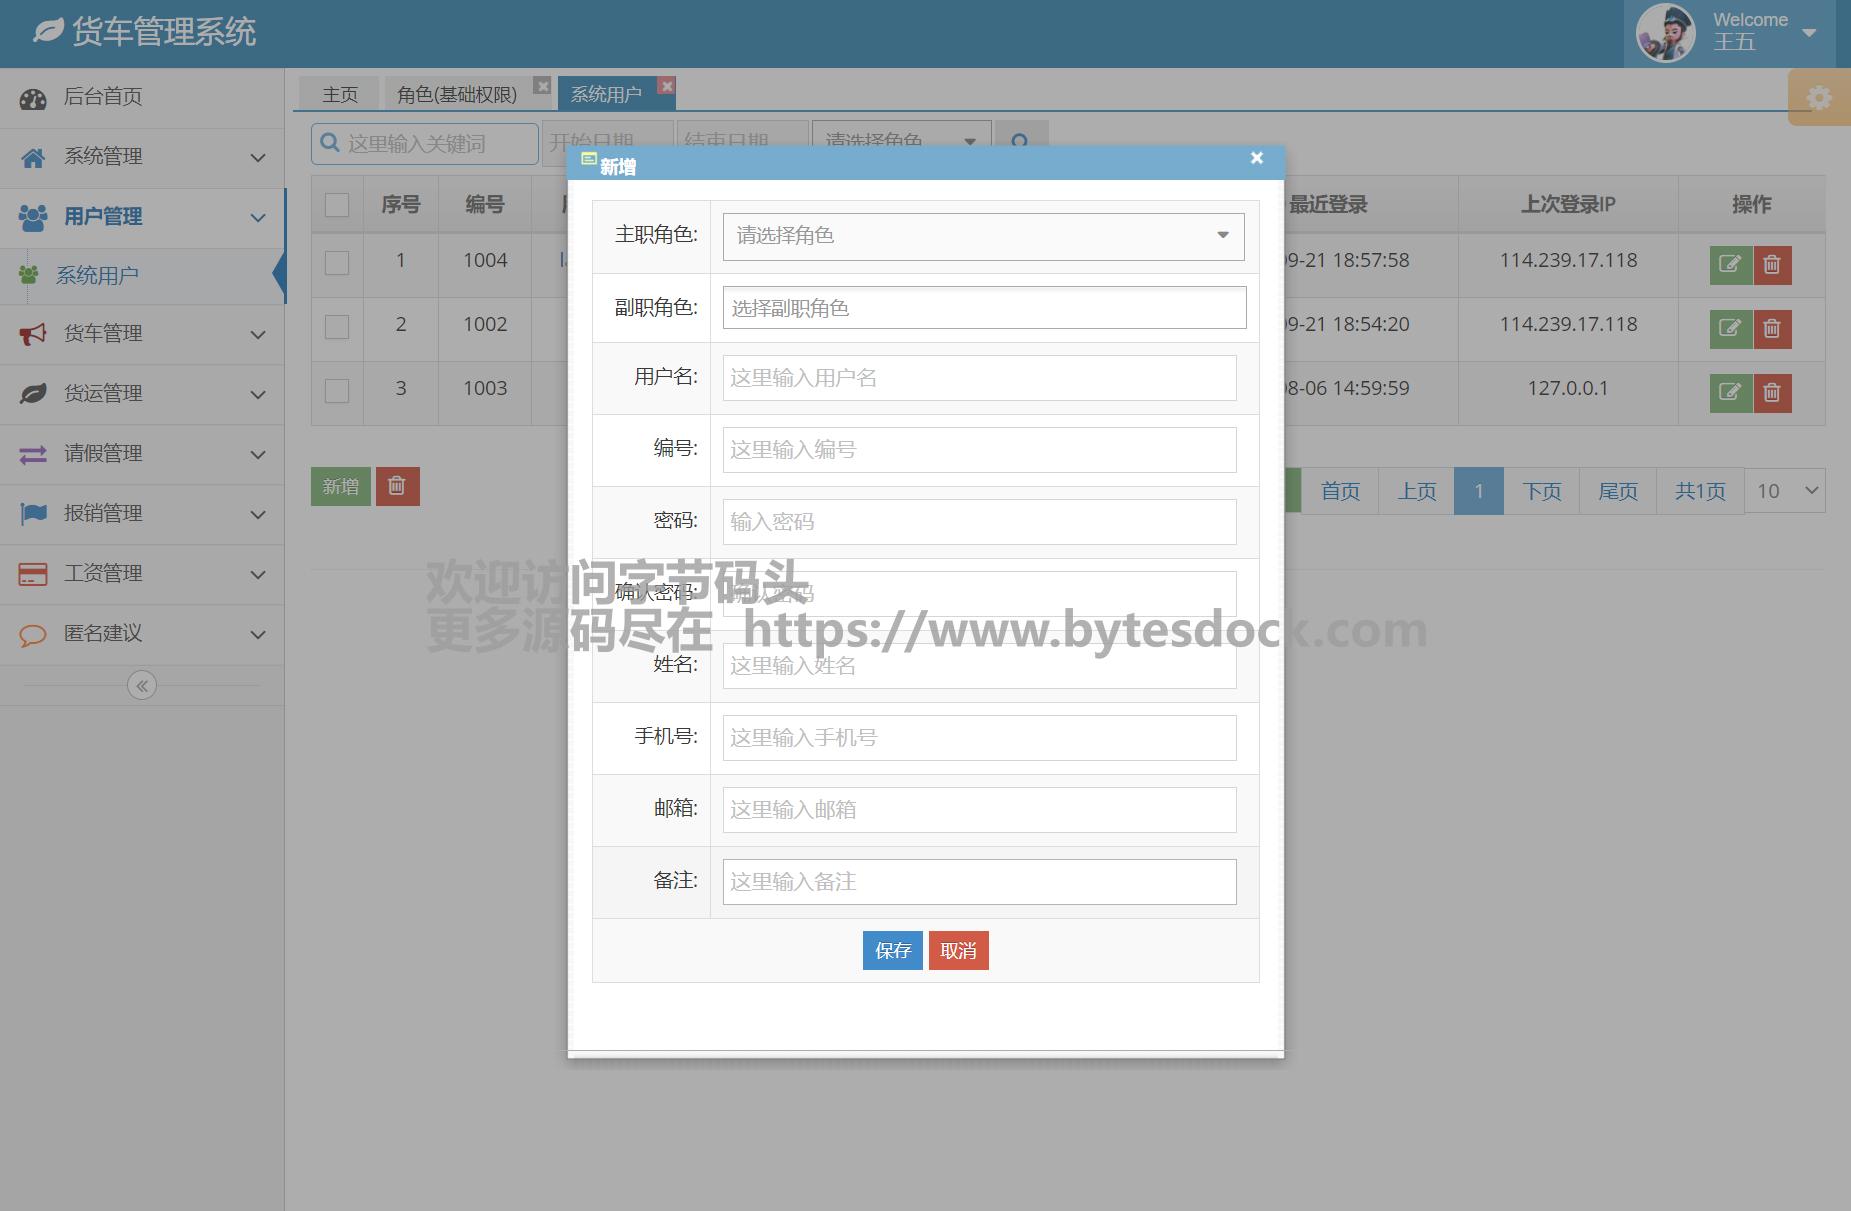Click the settings gear icon at right edge
The image size is (1851, 1211).
(x=1819, y=98)
